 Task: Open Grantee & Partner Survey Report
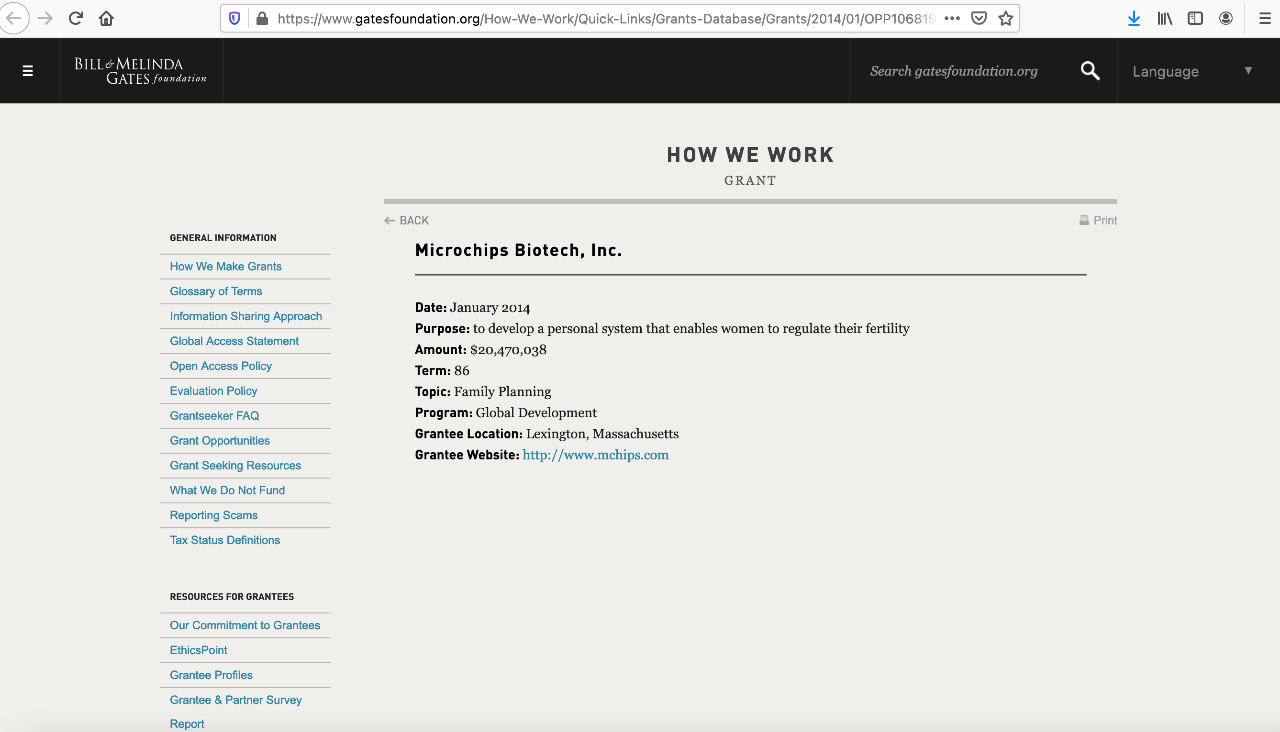[x=236, y=711]
